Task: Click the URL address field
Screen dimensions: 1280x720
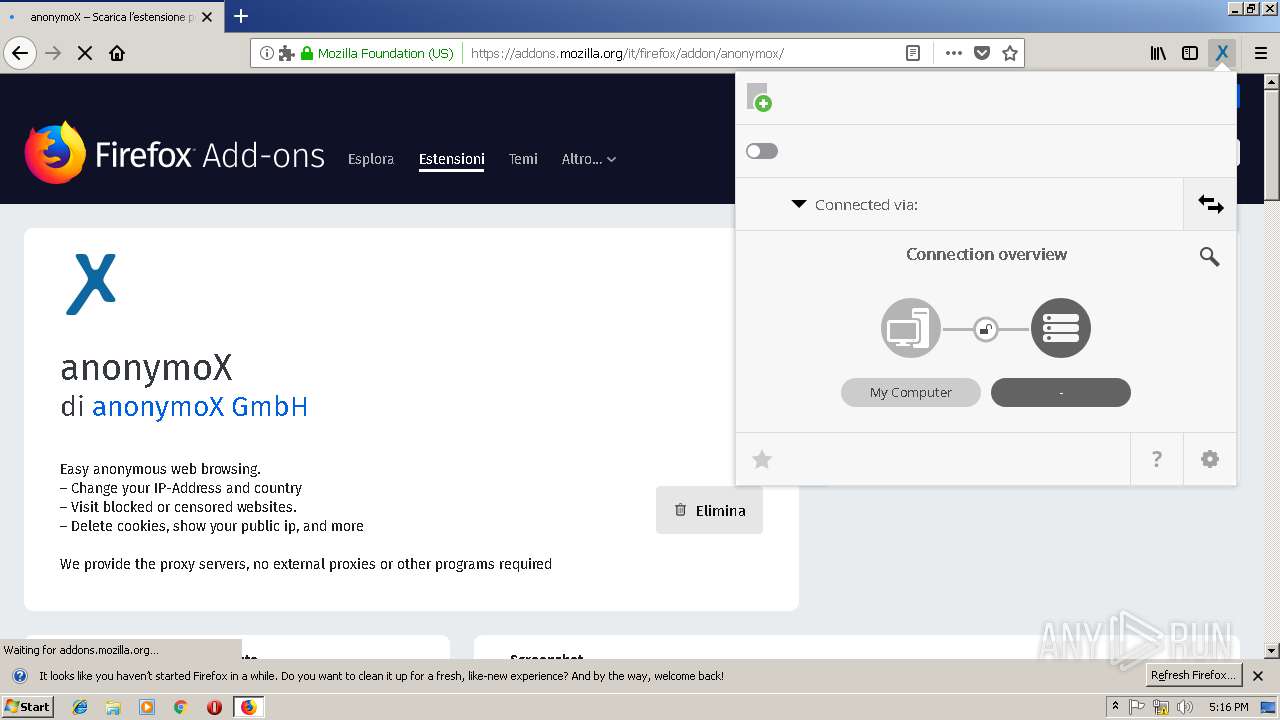Action: pyautogui.click(x=680, y=53)
